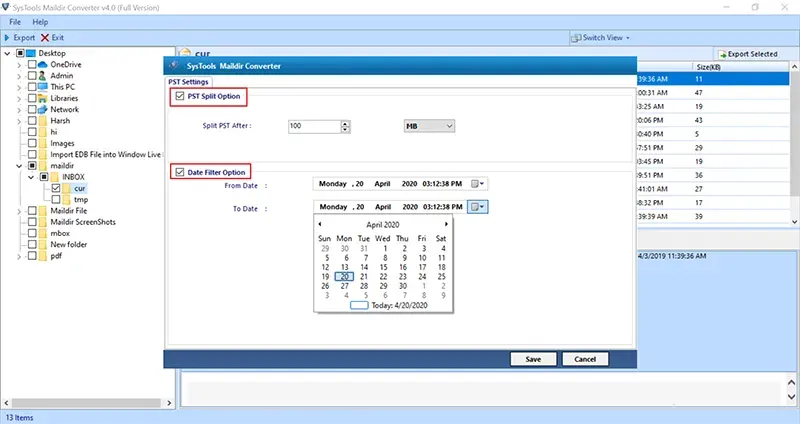The height and width of the screenshot is (424, 800).
Task: Select April 15 in the calendar
Action: 383,267
